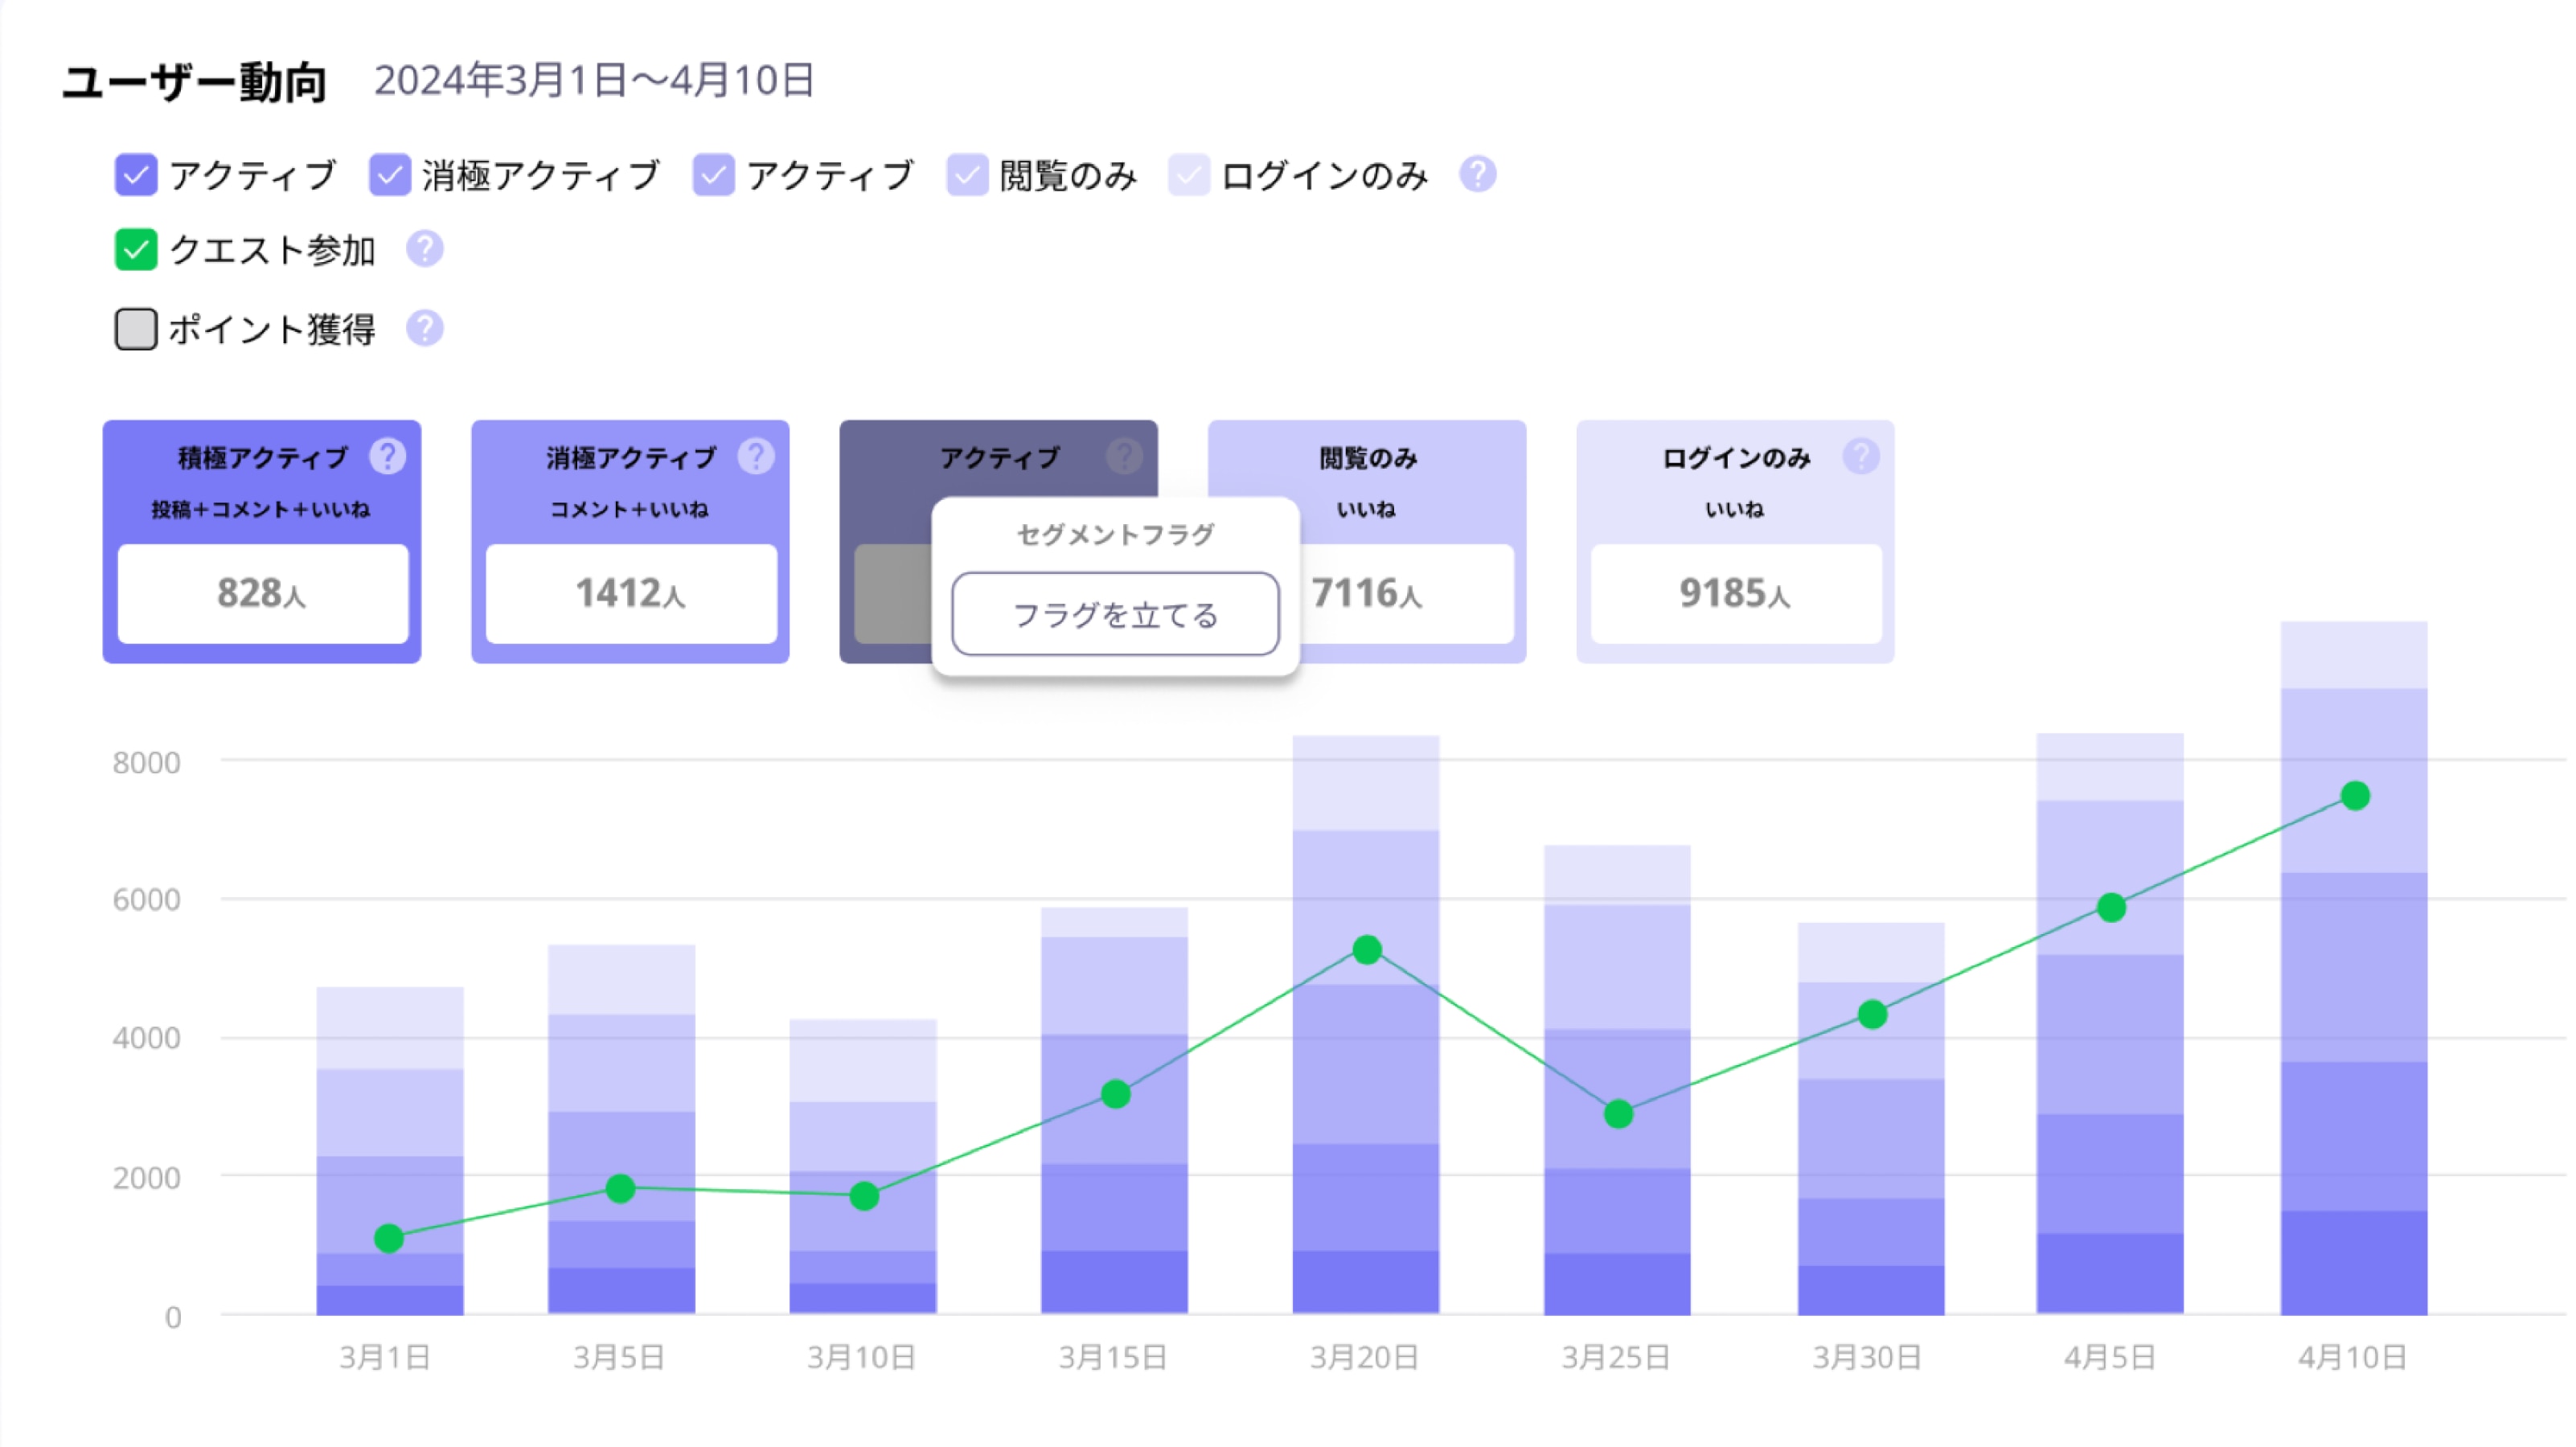Toggle the 消極アクティブ checkbox
Screen dimensions: 2576x1447
(390, 175)
